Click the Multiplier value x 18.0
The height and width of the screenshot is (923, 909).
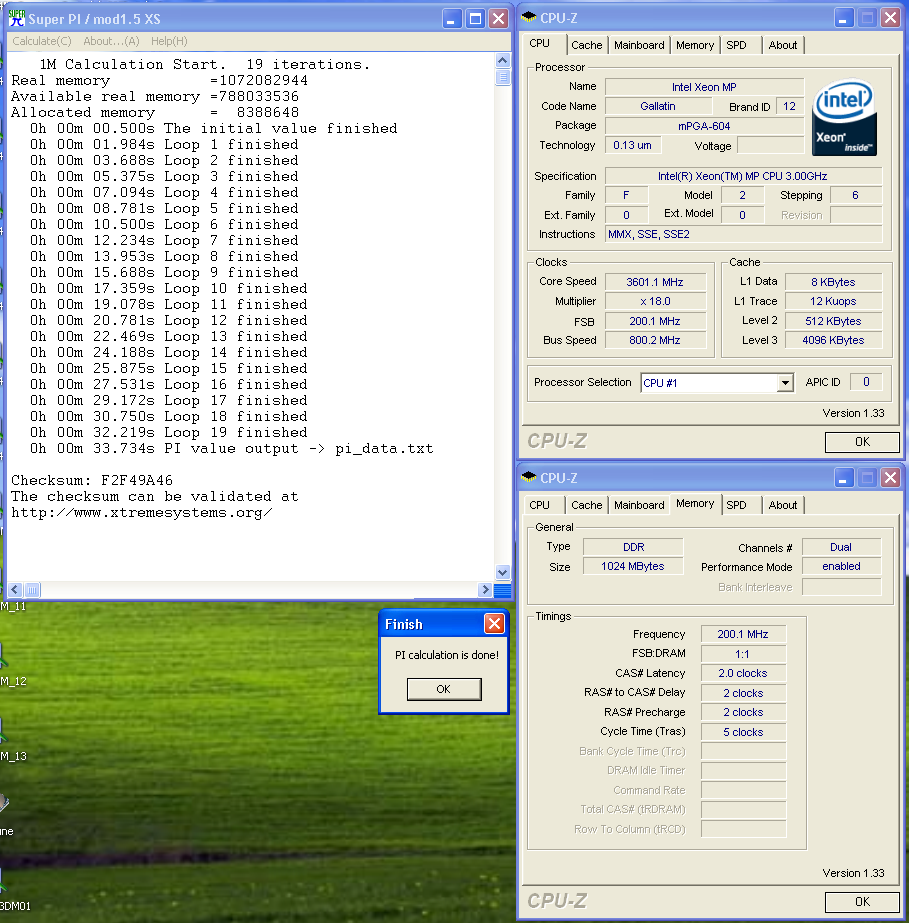tap(655, 301)
